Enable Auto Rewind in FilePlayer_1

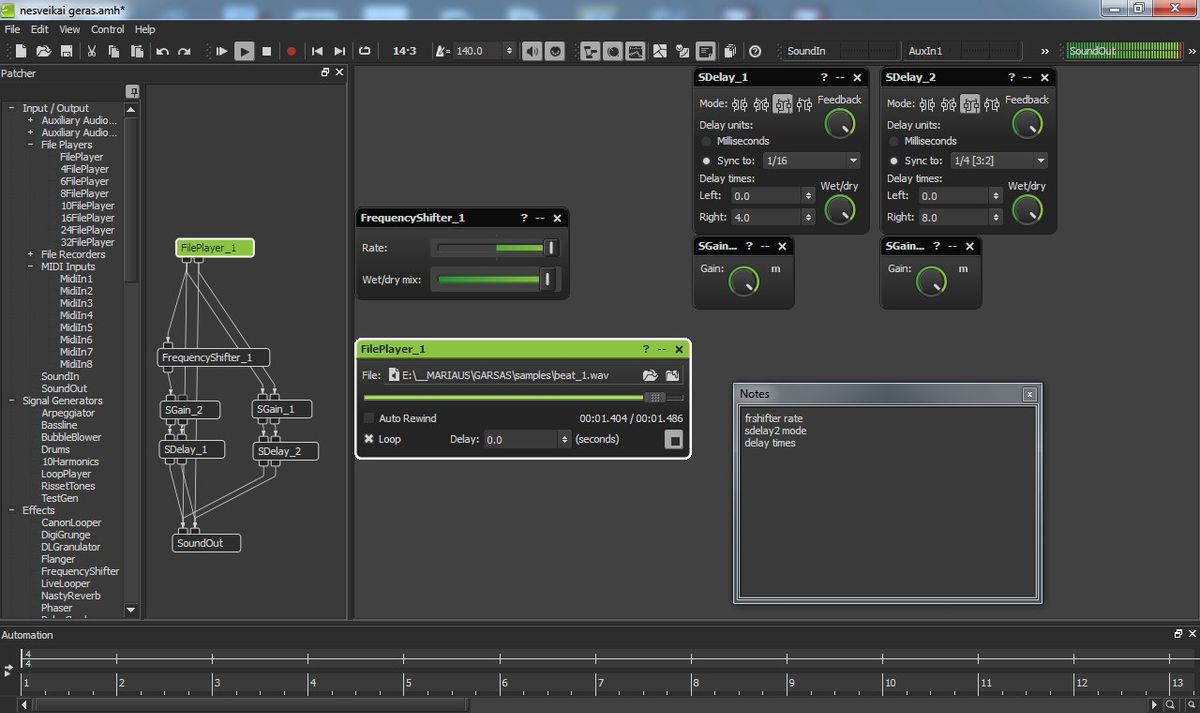point(368,418)
